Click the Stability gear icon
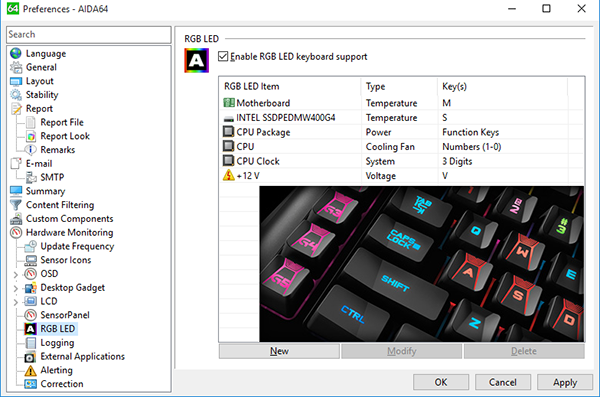Image resolution: width=600 pixels, height=397 pixels. [16, 95]
